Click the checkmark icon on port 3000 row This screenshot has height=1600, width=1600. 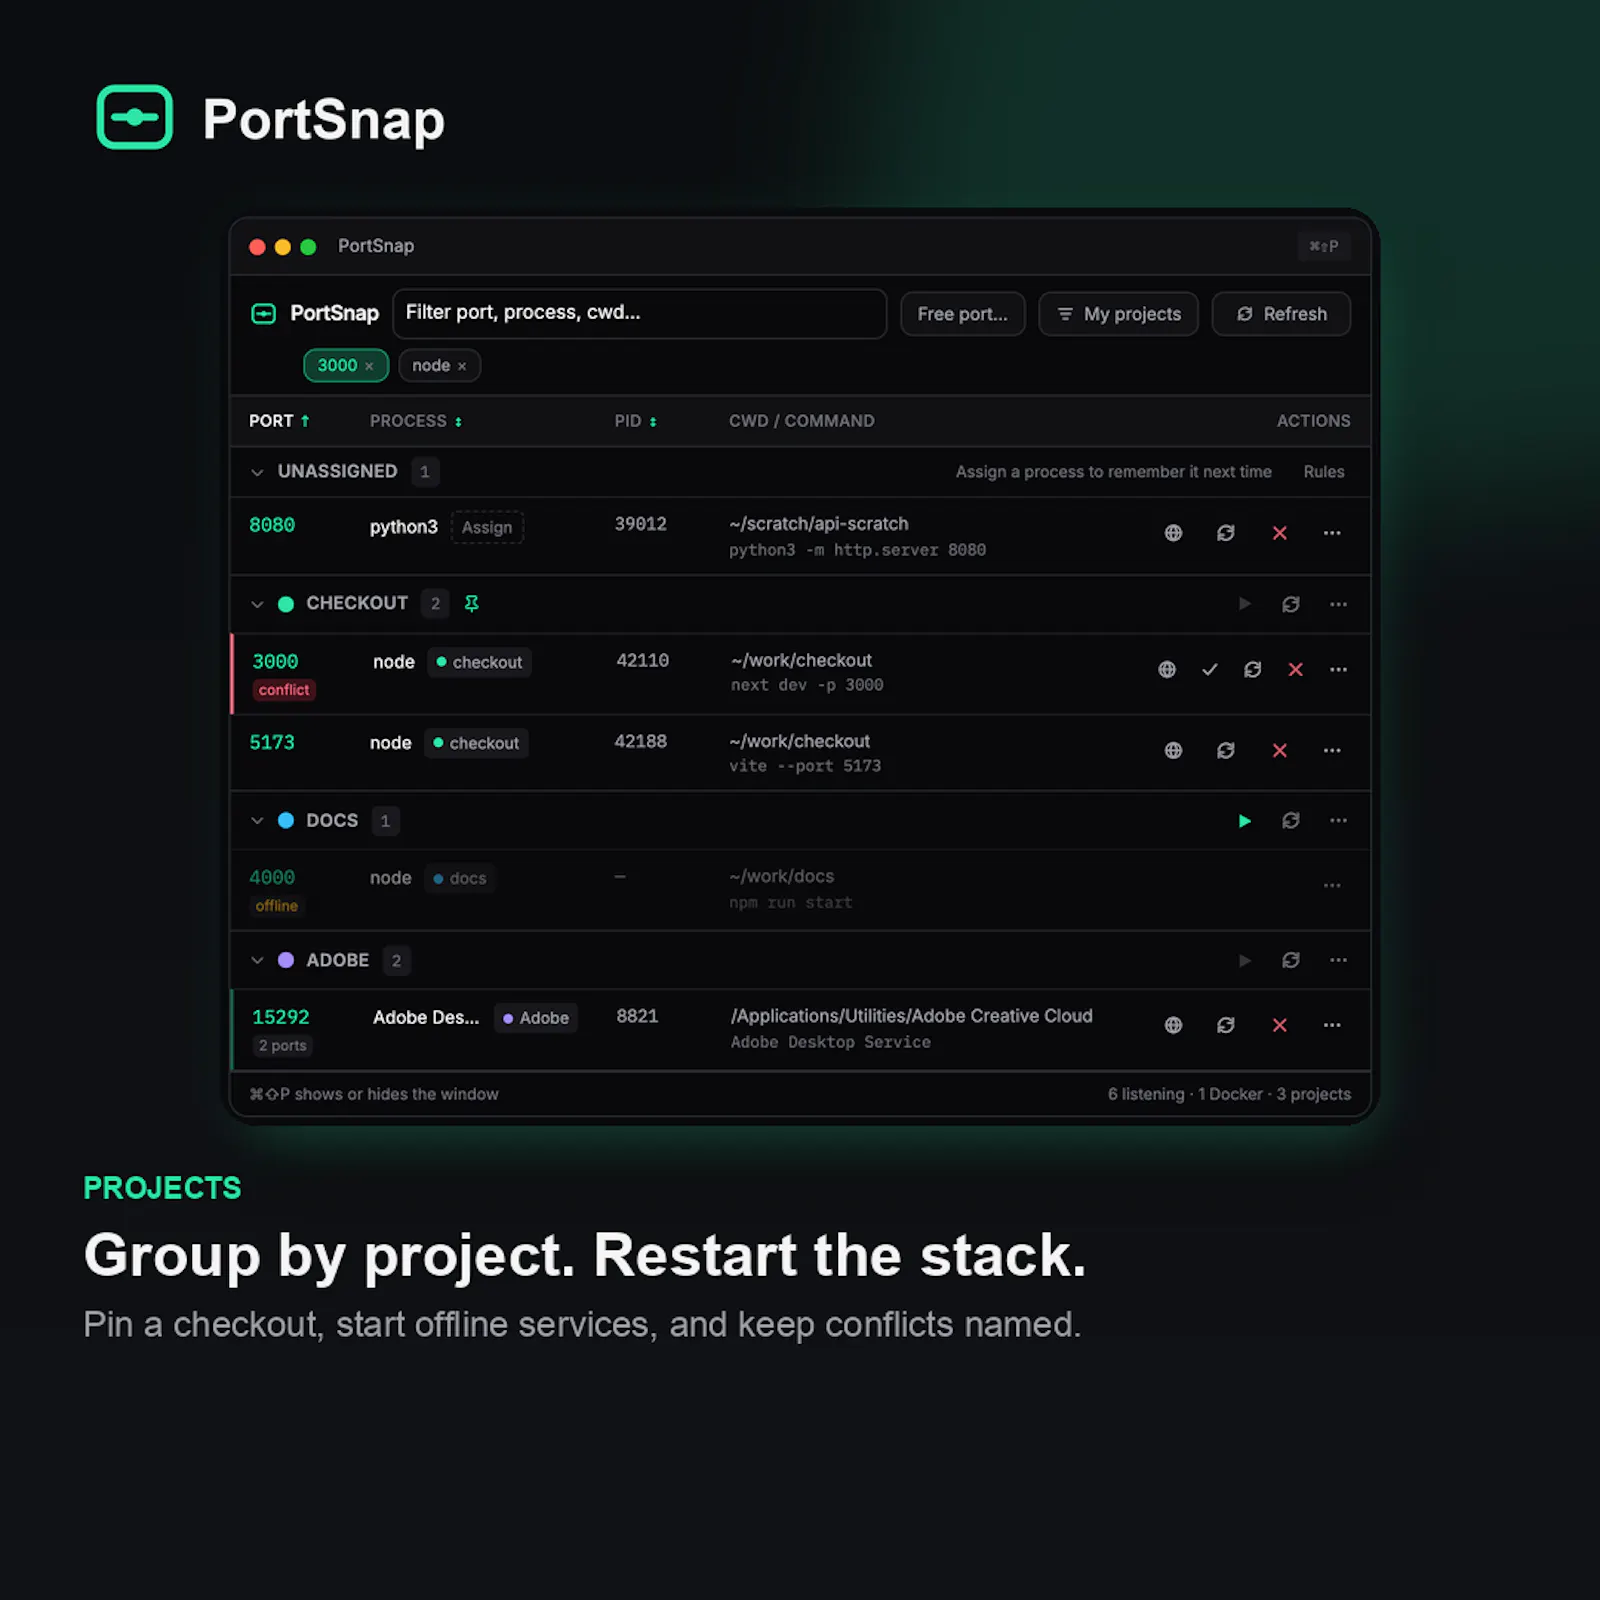1210,669
